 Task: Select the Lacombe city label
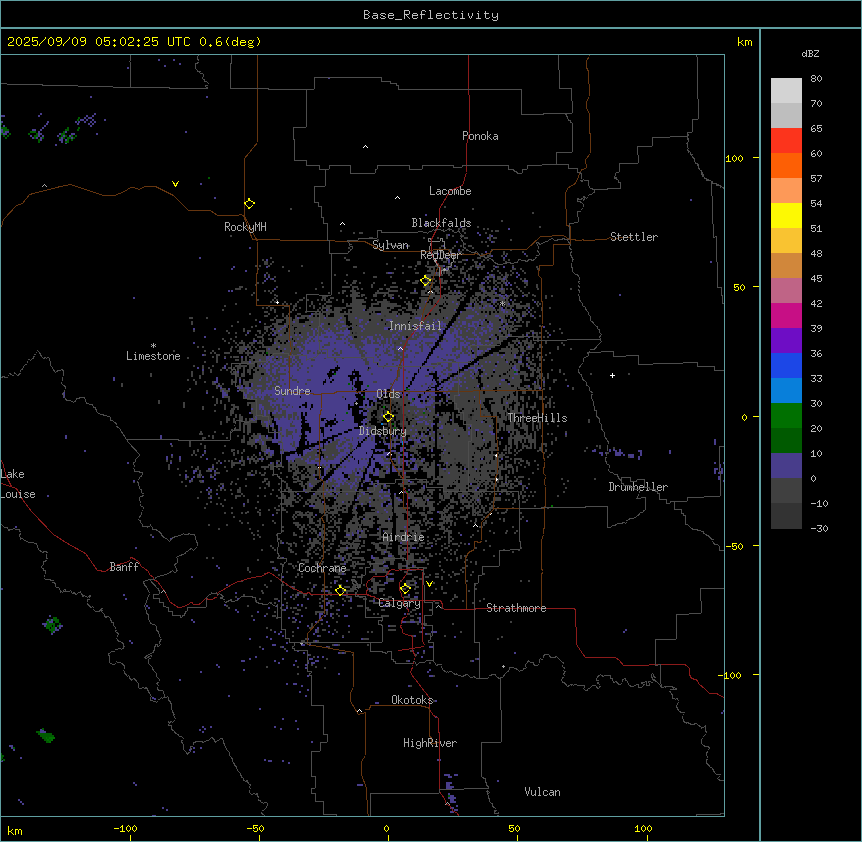coord(450,191)
